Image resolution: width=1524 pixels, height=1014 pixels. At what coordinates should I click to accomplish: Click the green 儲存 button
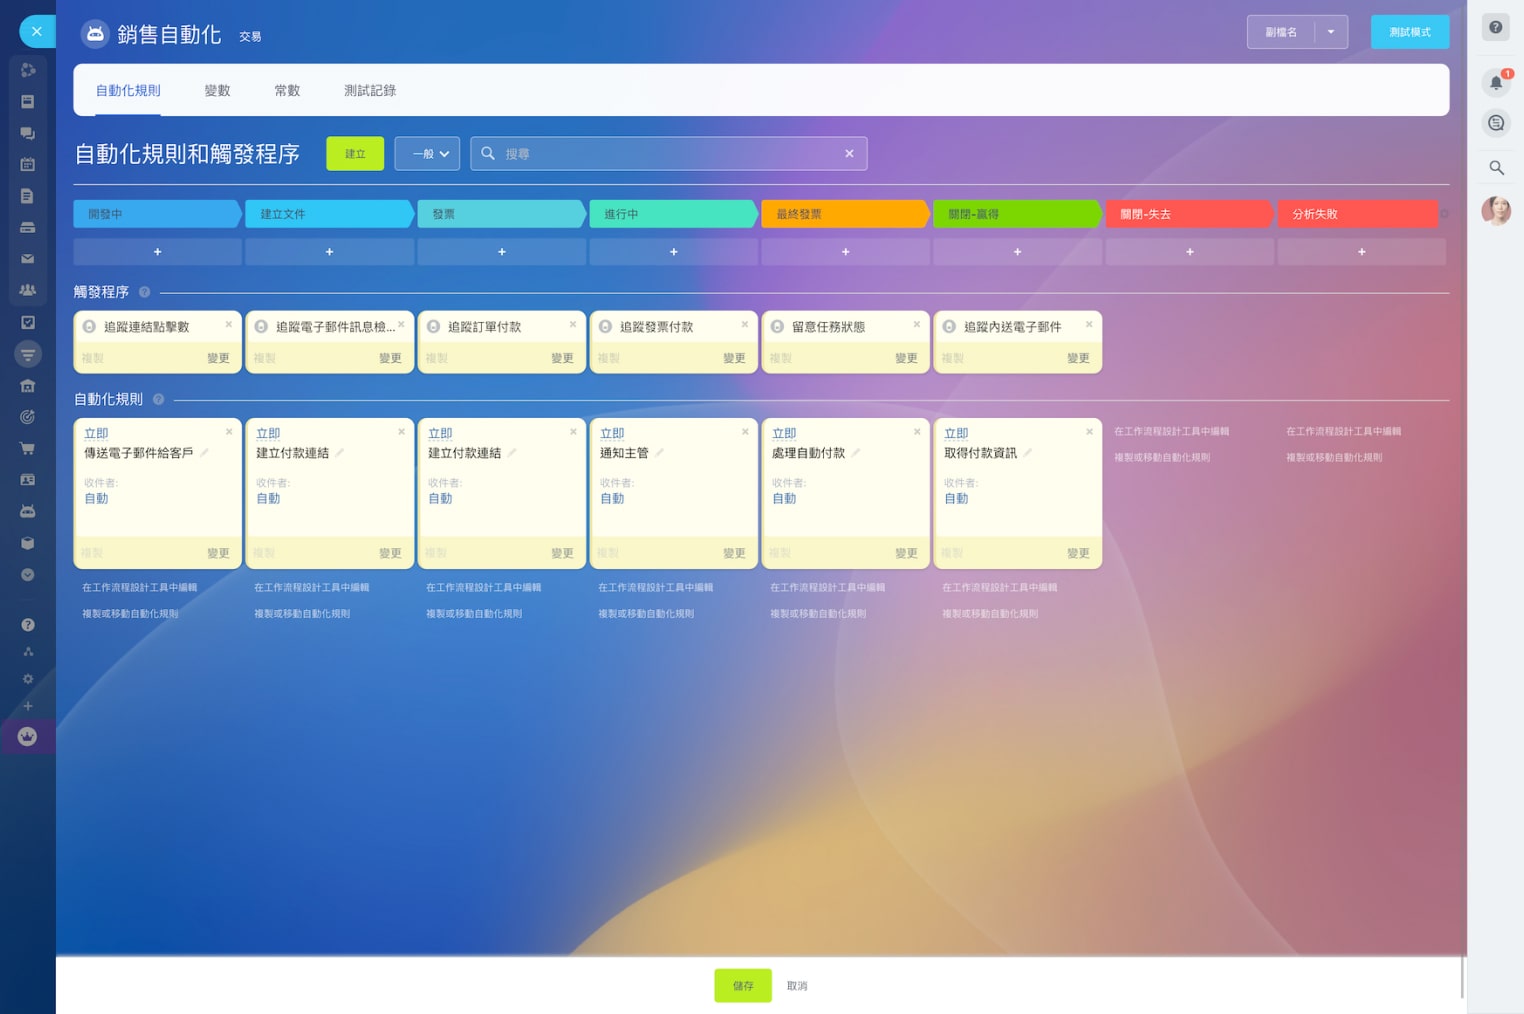coord(742,985)
